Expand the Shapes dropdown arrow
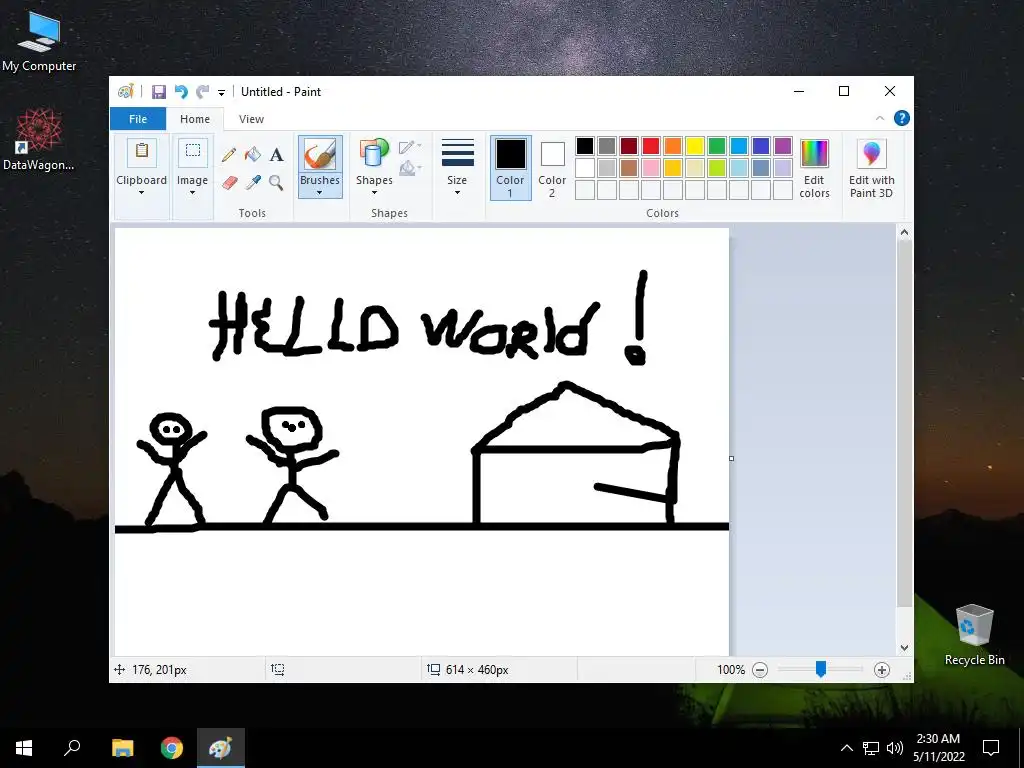This screenshot has width=1024, height=768. (x=374, y=193)
